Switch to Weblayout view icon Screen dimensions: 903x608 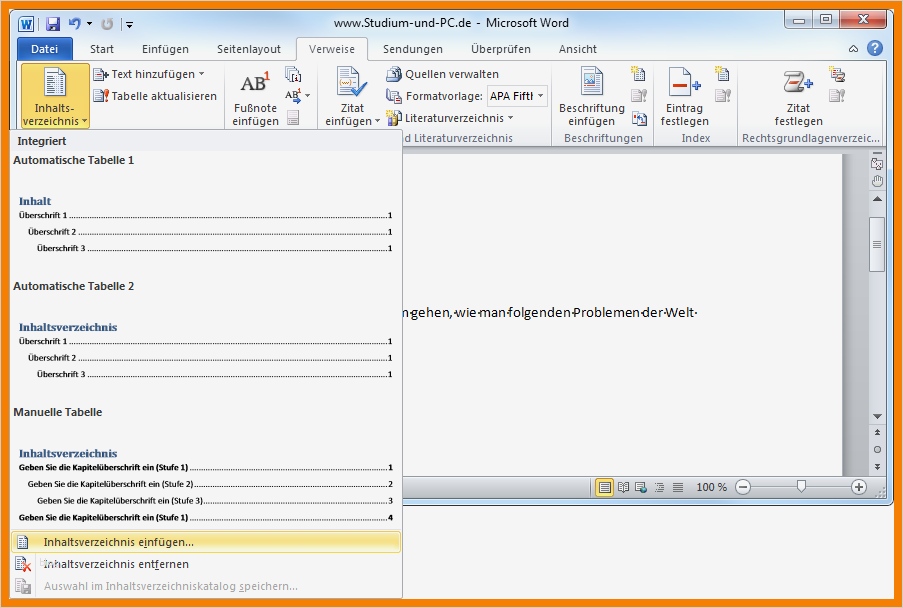pyautogui.click(x=641, y=488)
